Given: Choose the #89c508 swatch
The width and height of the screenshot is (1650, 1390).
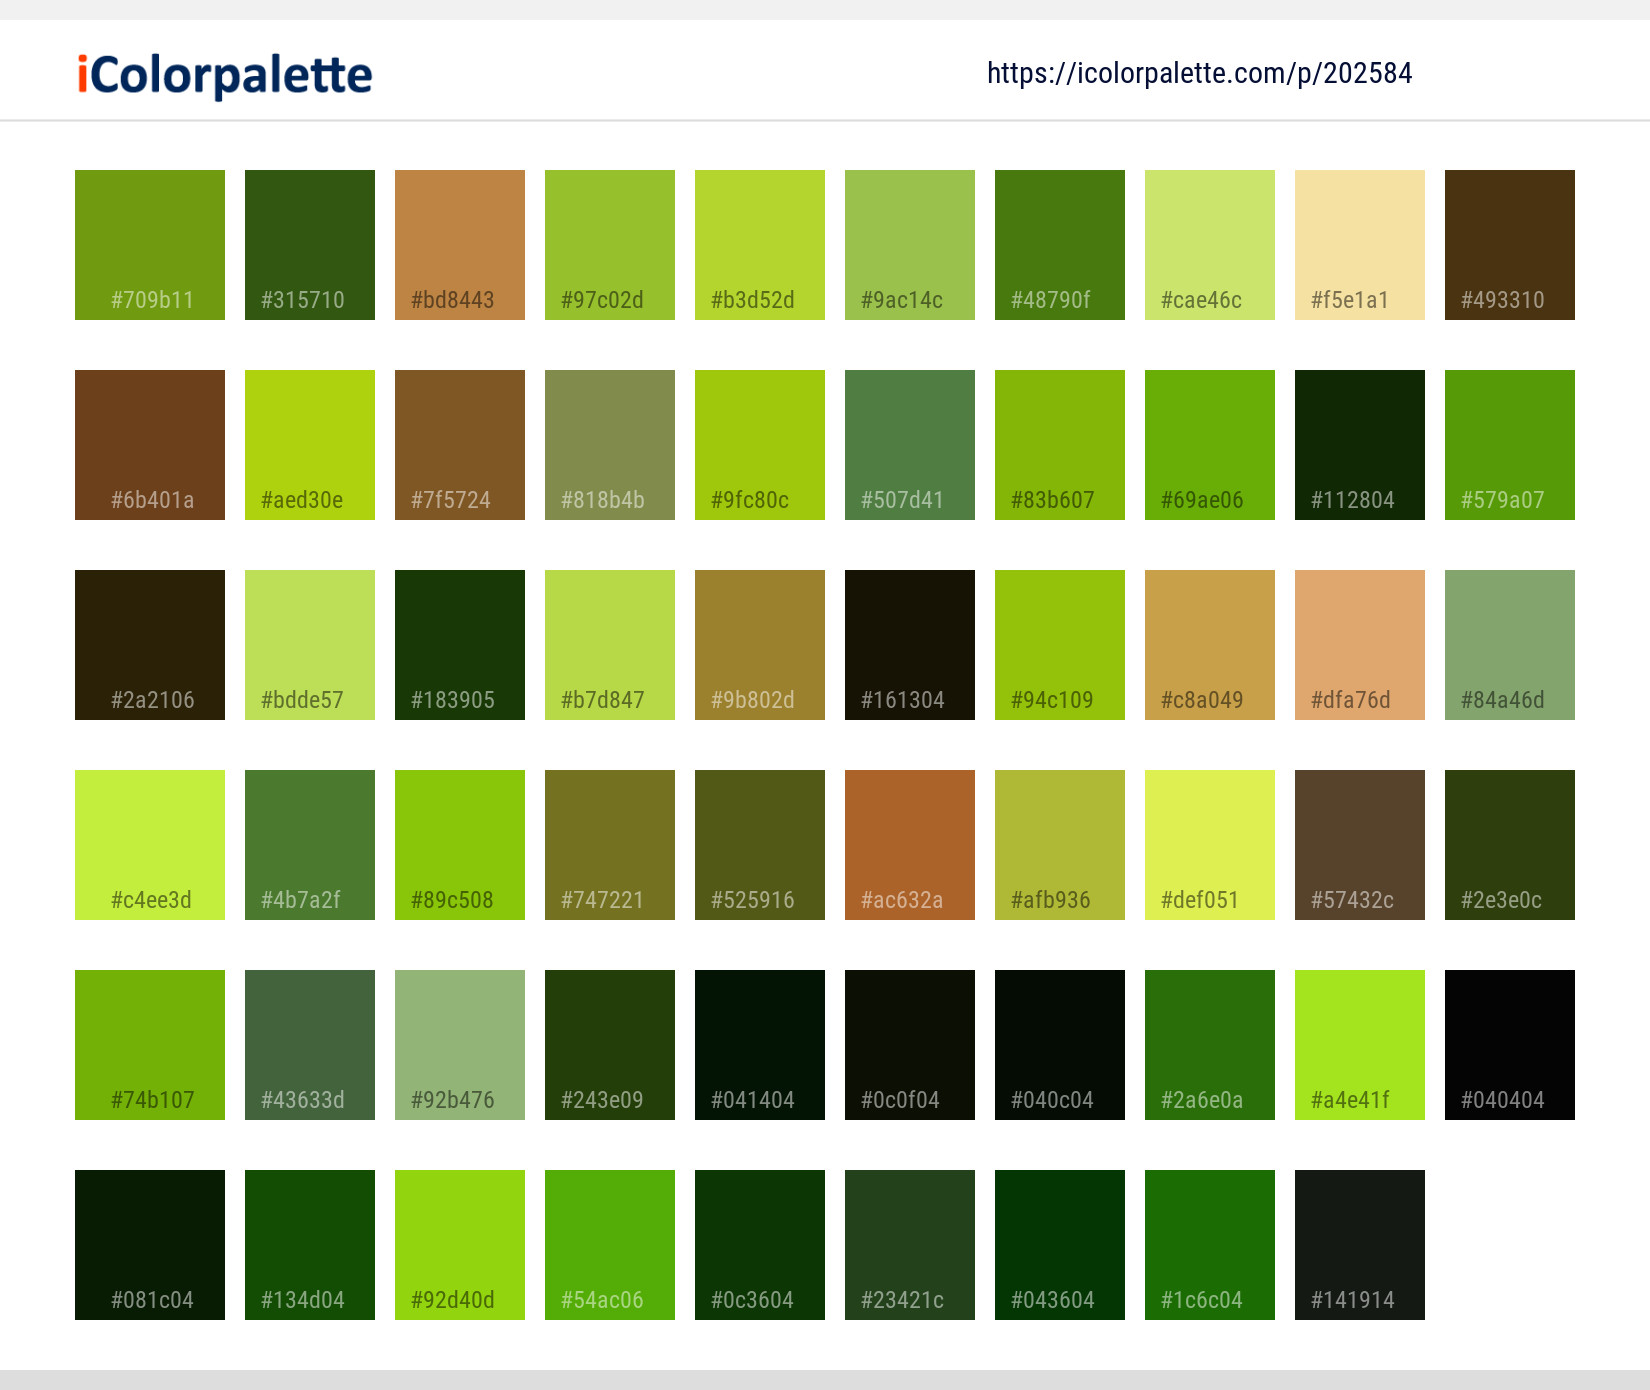Looking at the screenshot, I should 460,845.
